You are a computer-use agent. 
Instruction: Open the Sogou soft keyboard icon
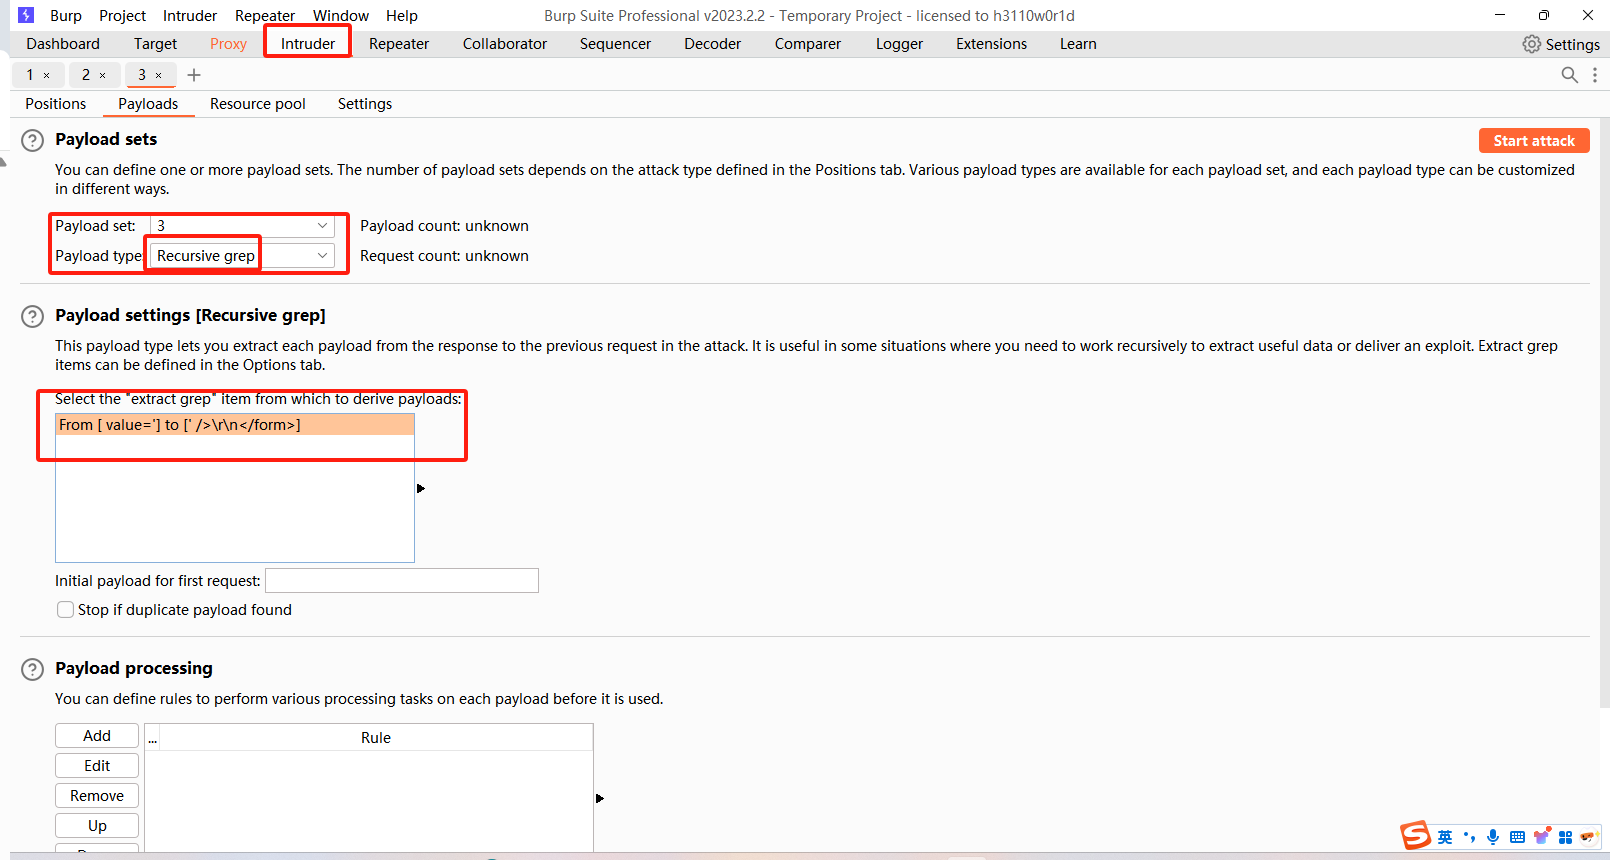point(1517,837)
